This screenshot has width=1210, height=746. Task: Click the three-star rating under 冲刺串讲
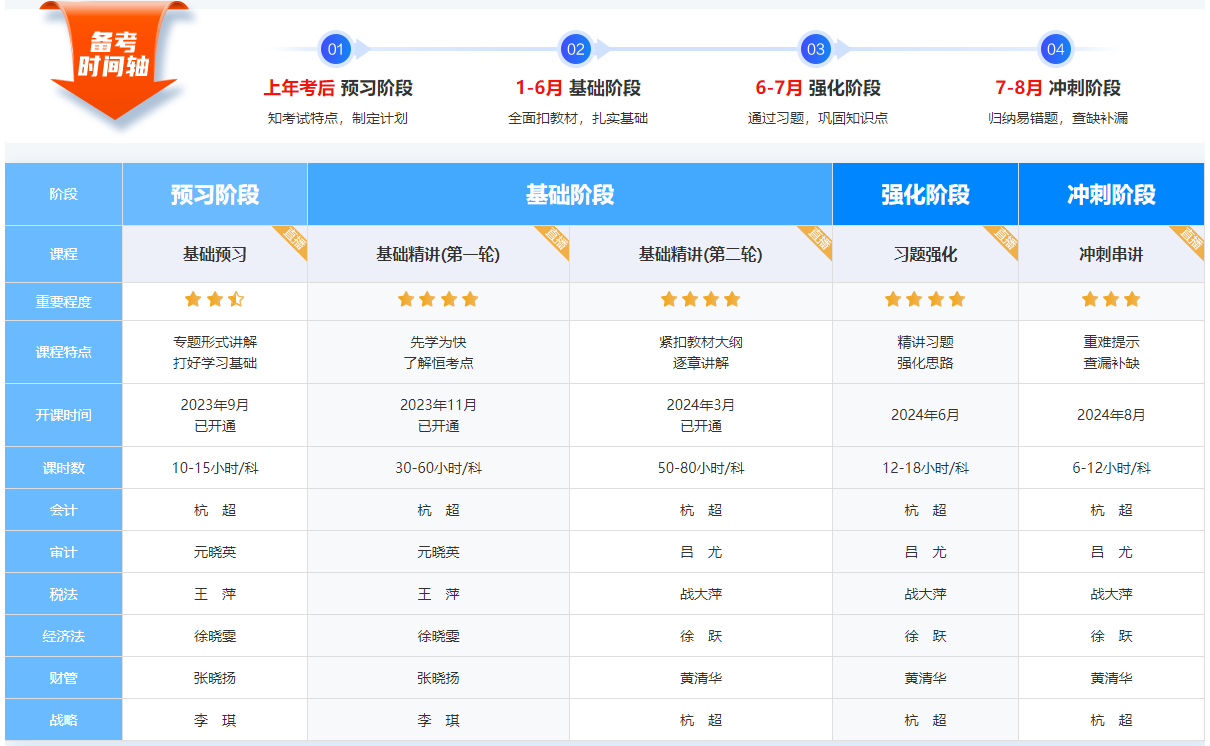pyautogui.click(x=1111, y=299)
